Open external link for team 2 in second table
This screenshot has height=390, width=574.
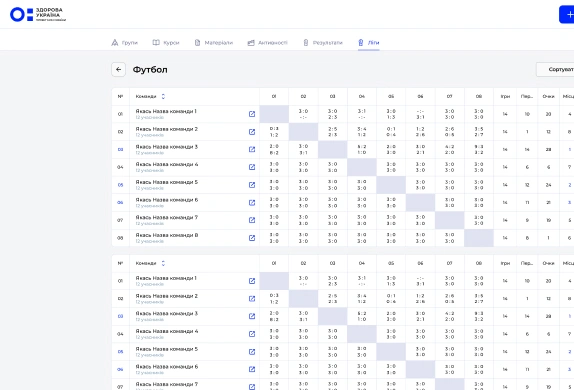[252, 298]
